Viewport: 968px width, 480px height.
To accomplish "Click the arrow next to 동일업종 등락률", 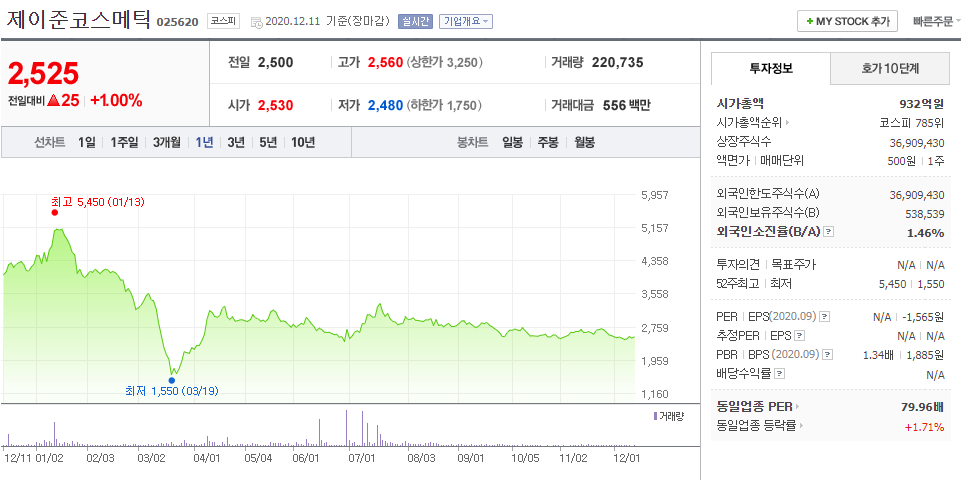I will (x=801, y=426).
